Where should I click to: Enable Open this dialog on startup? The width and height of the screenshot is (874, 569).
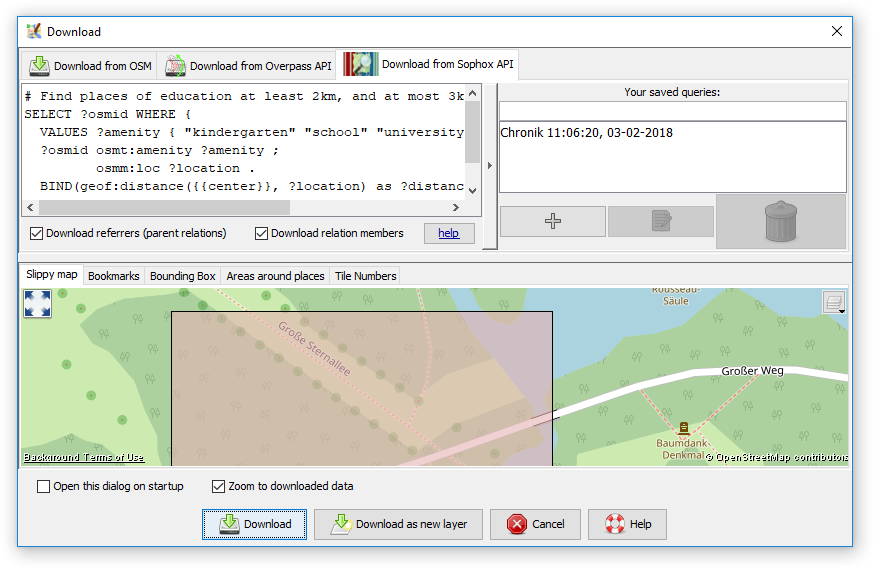[43, 487]
